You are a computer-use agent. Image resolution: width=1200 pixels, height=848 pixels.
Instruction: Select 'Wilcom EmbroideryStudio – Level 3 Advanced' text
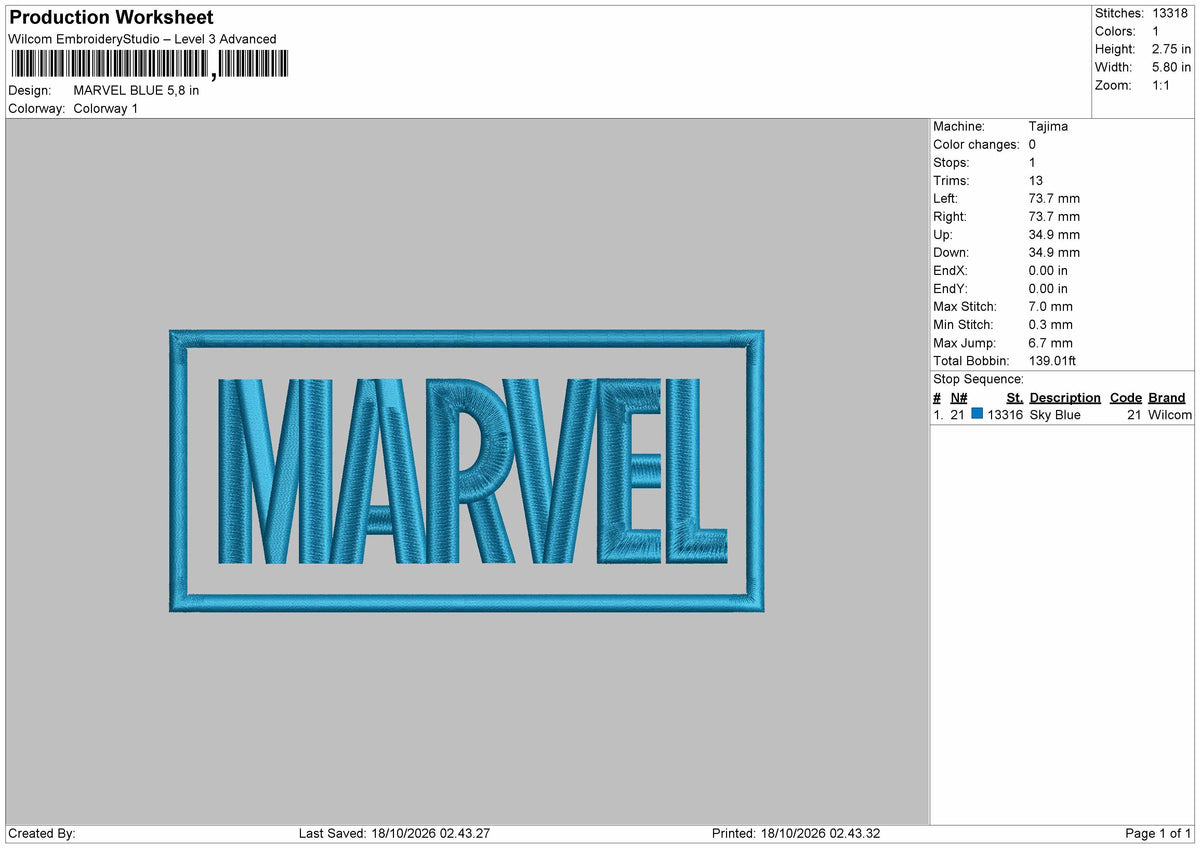(x=142, y=39)
